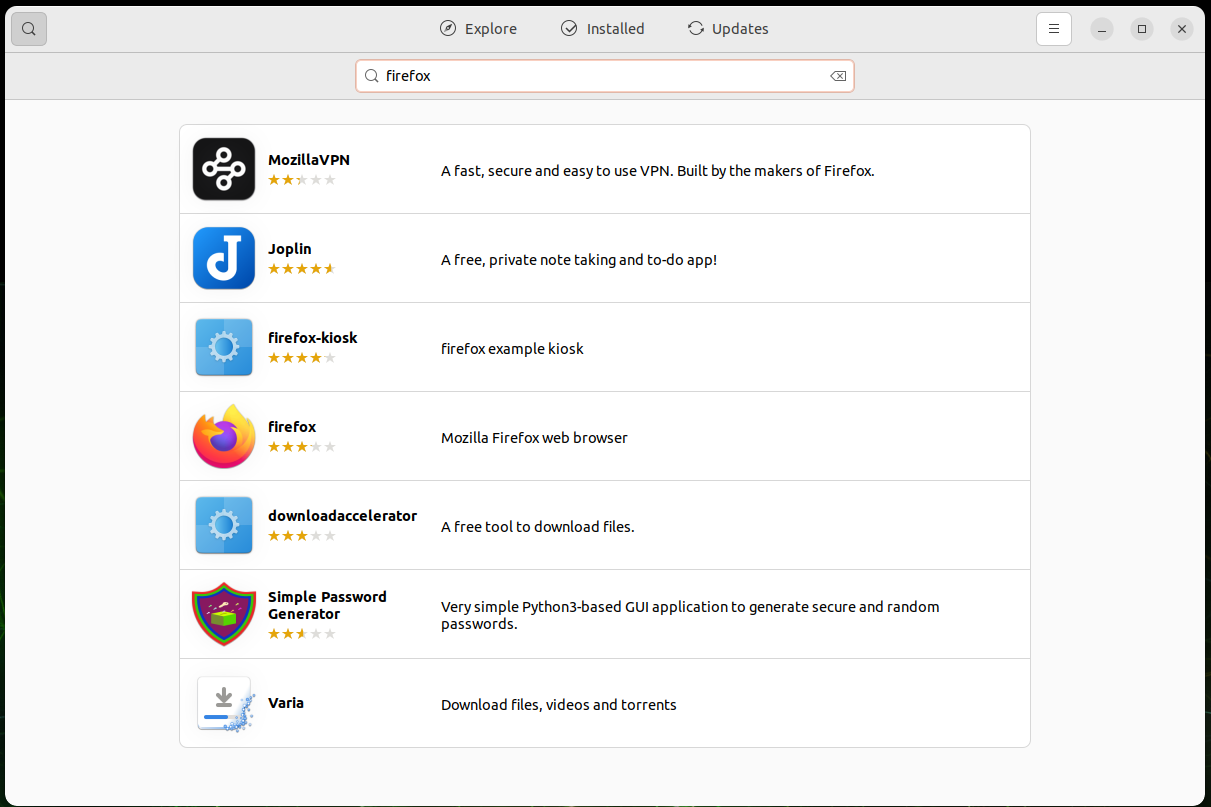Image resolution: width=1211 pixels, height=807 pixels.
Task: Switch to the Updates tab
Action: coord(728,29)
